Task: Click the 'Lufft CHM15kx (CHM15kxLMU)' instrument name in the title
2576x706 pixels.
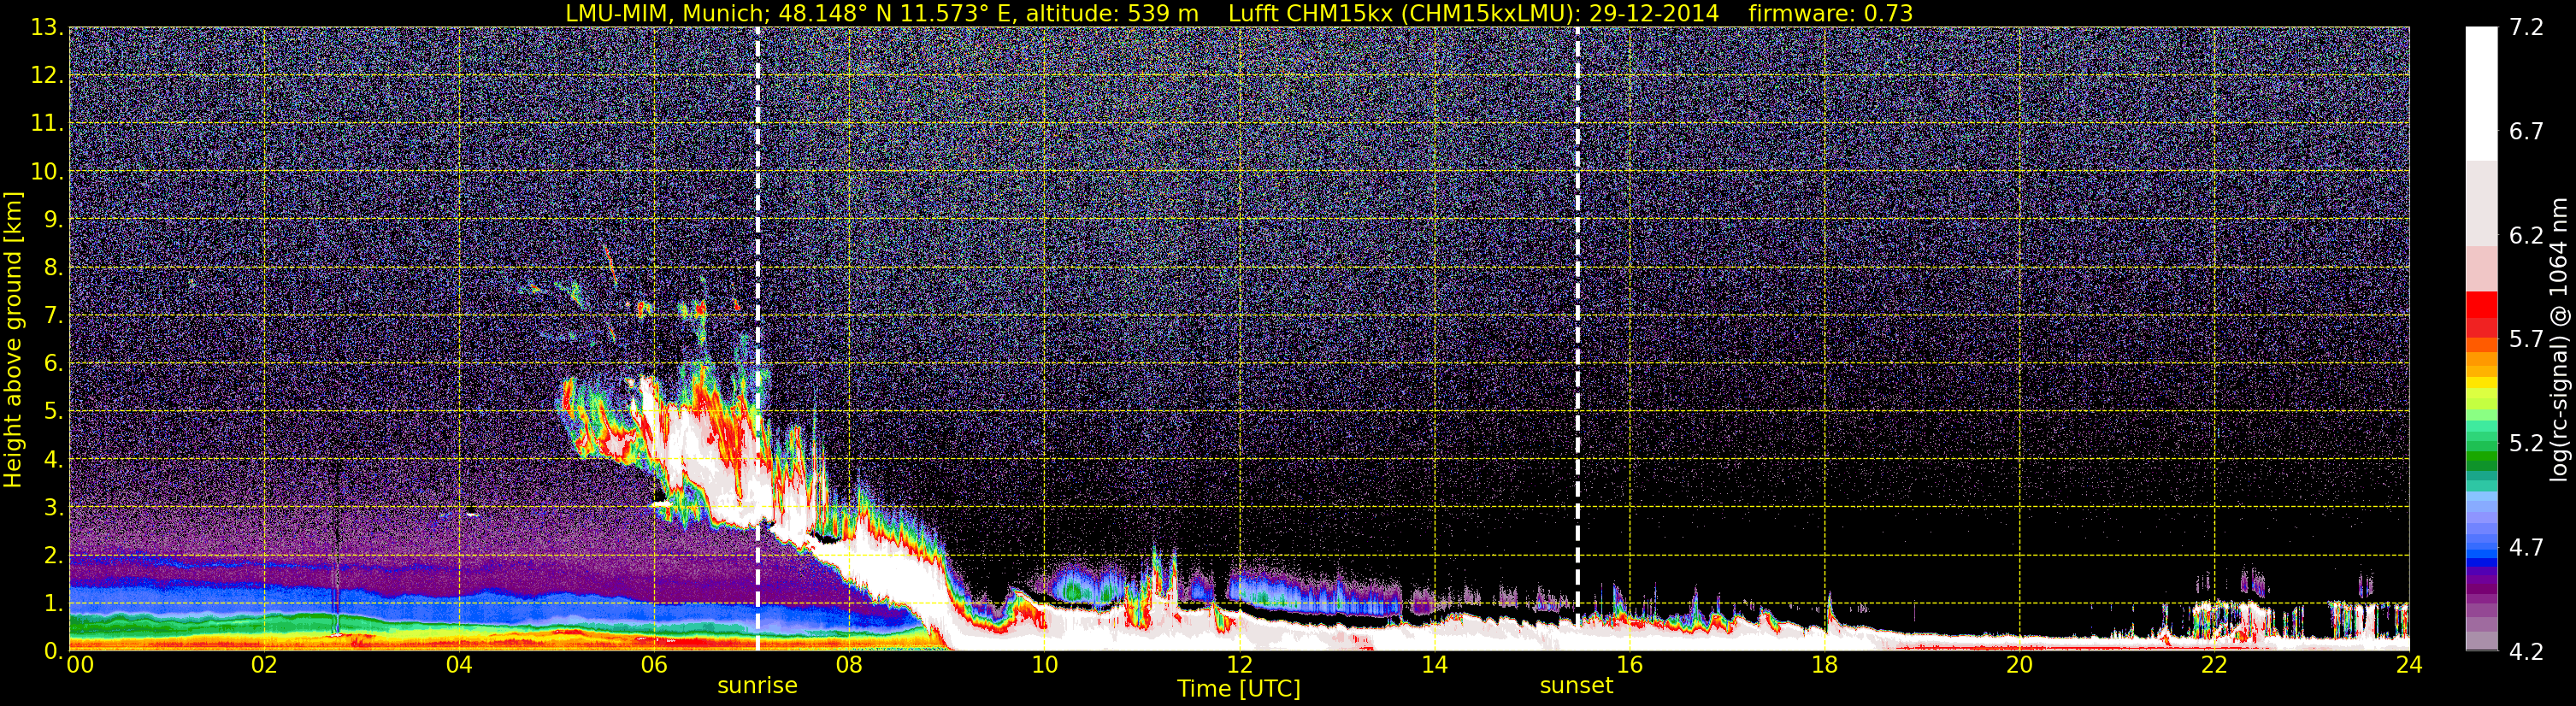Action: point(1404,13)
